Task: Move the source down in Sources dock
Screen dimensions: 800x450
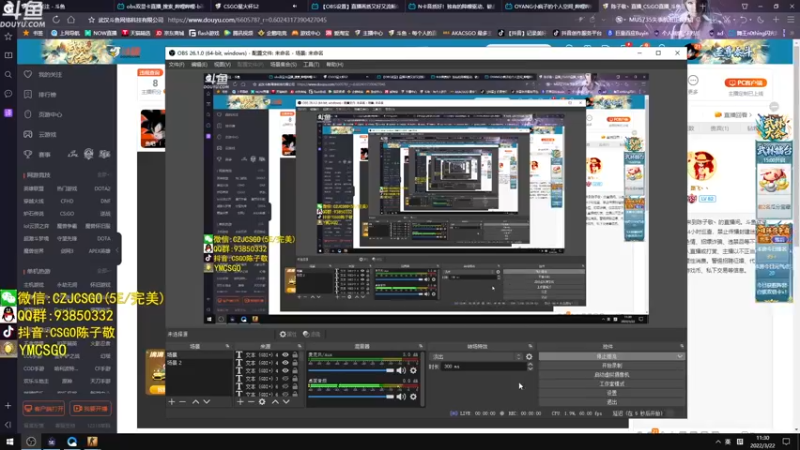Action: (286, 402)
